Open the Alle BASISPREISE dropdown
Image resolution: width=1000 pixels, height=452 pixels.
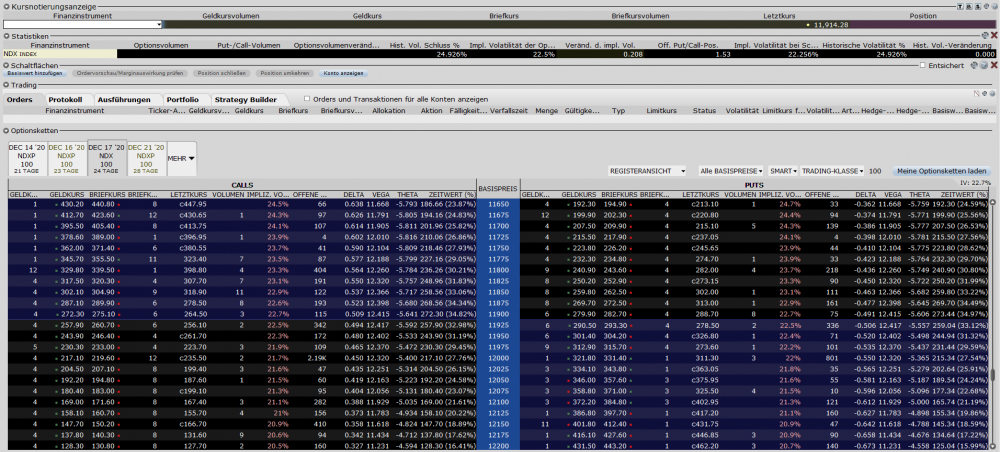tap(730, 171)
